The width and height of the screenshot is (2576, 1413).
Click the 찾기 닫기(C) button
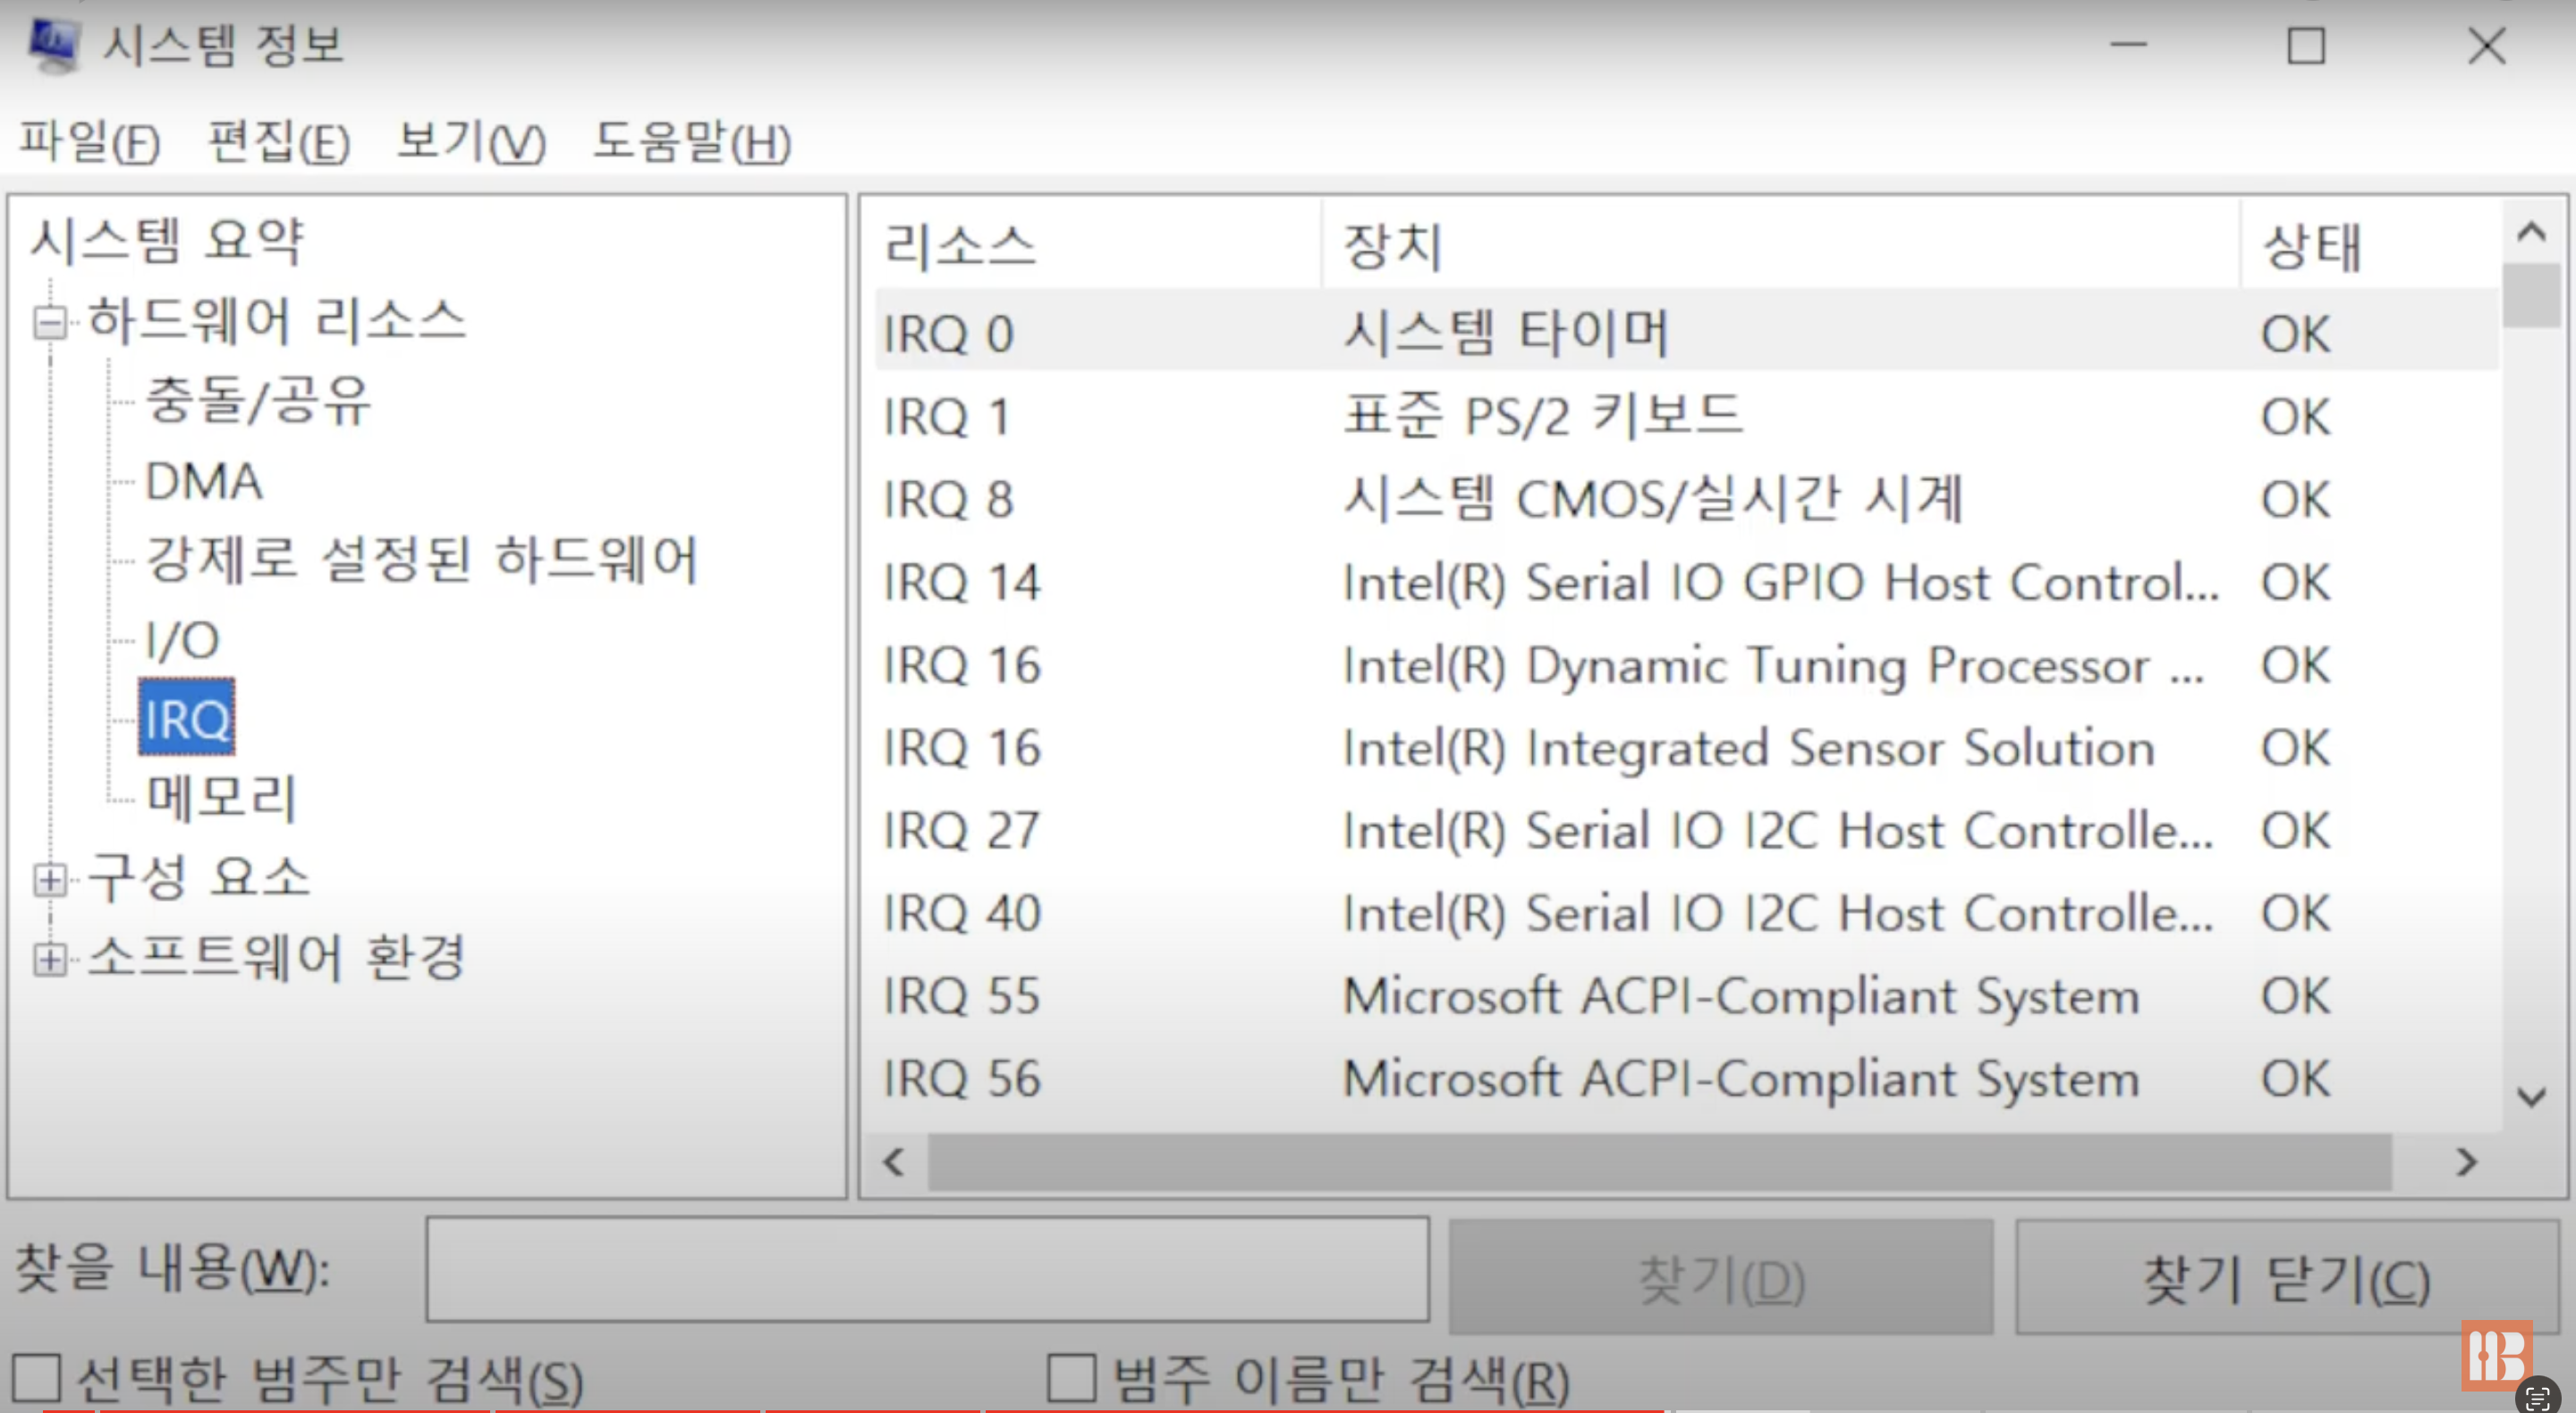2287,1277
